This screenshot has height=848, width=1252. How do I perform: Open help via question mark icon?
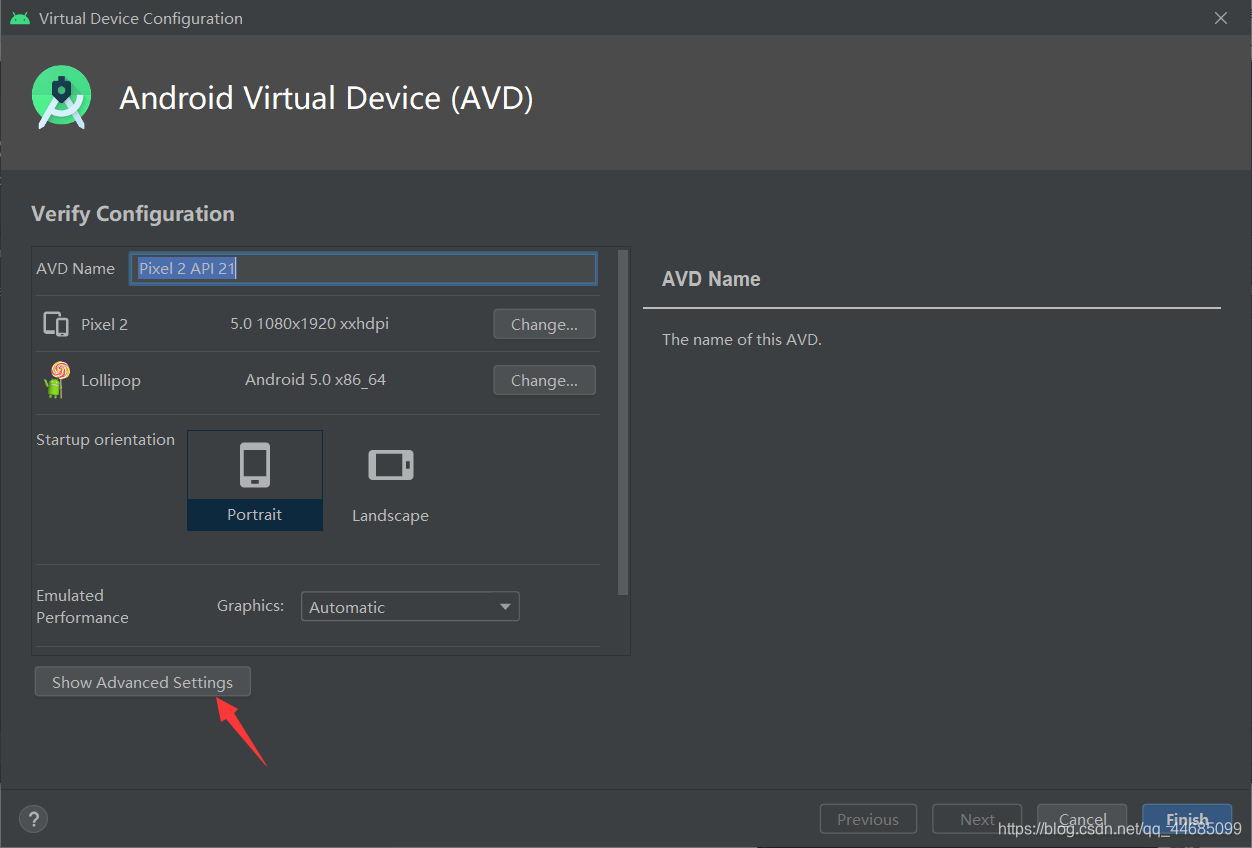coord(33,819)
